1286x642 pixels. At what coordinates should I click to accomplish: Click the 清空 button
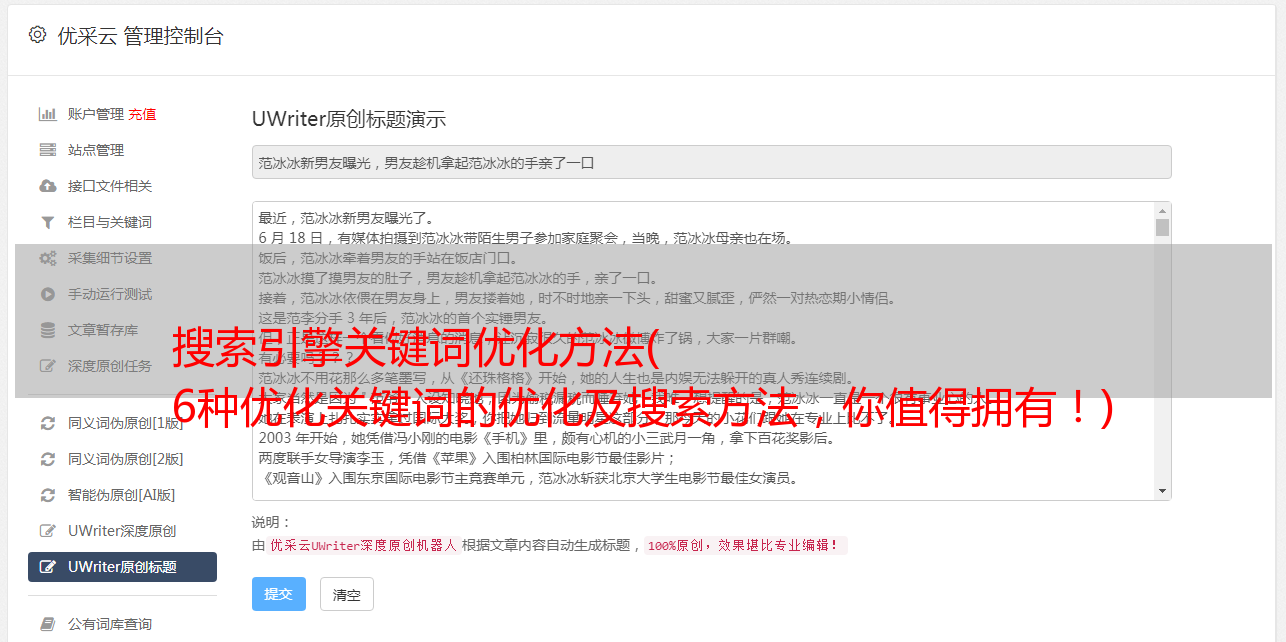pos(347,594)
